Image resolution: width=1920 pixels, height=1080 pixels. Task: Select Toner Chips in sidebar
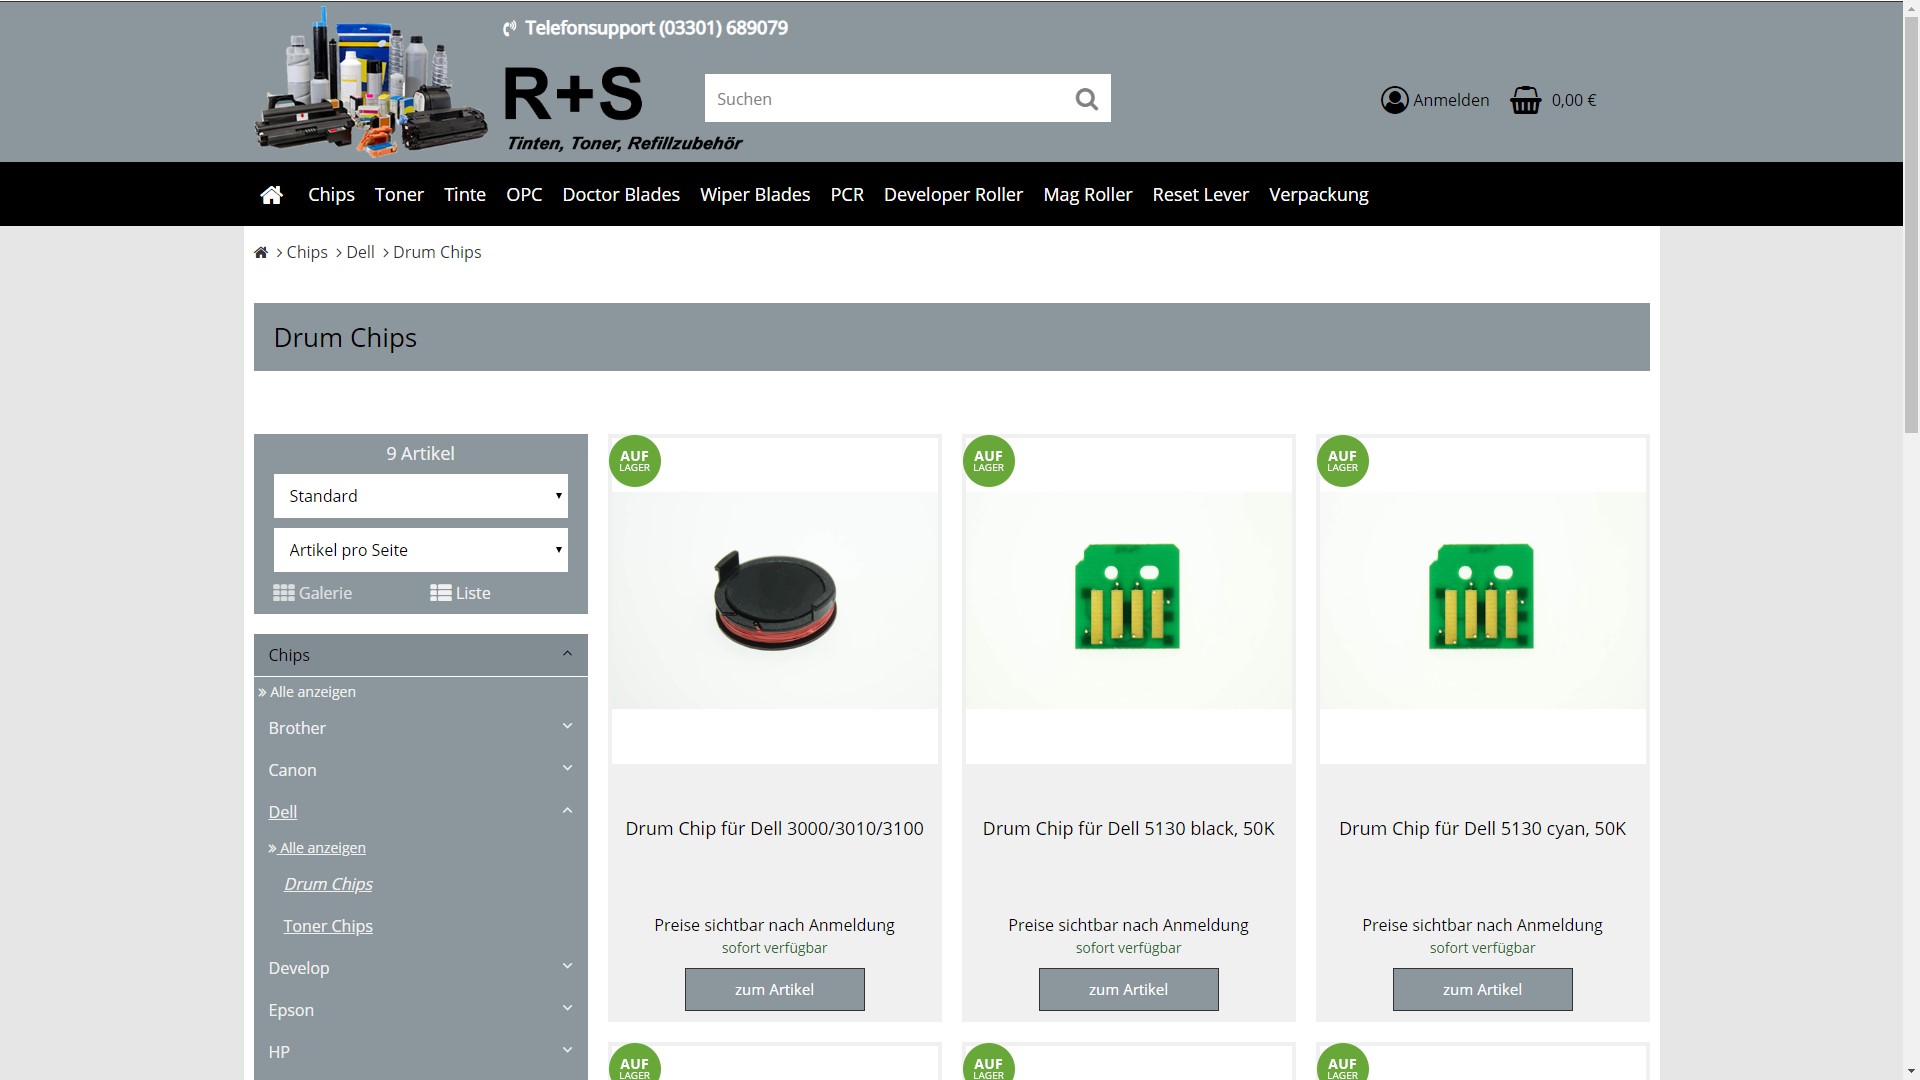pos(328,926)
